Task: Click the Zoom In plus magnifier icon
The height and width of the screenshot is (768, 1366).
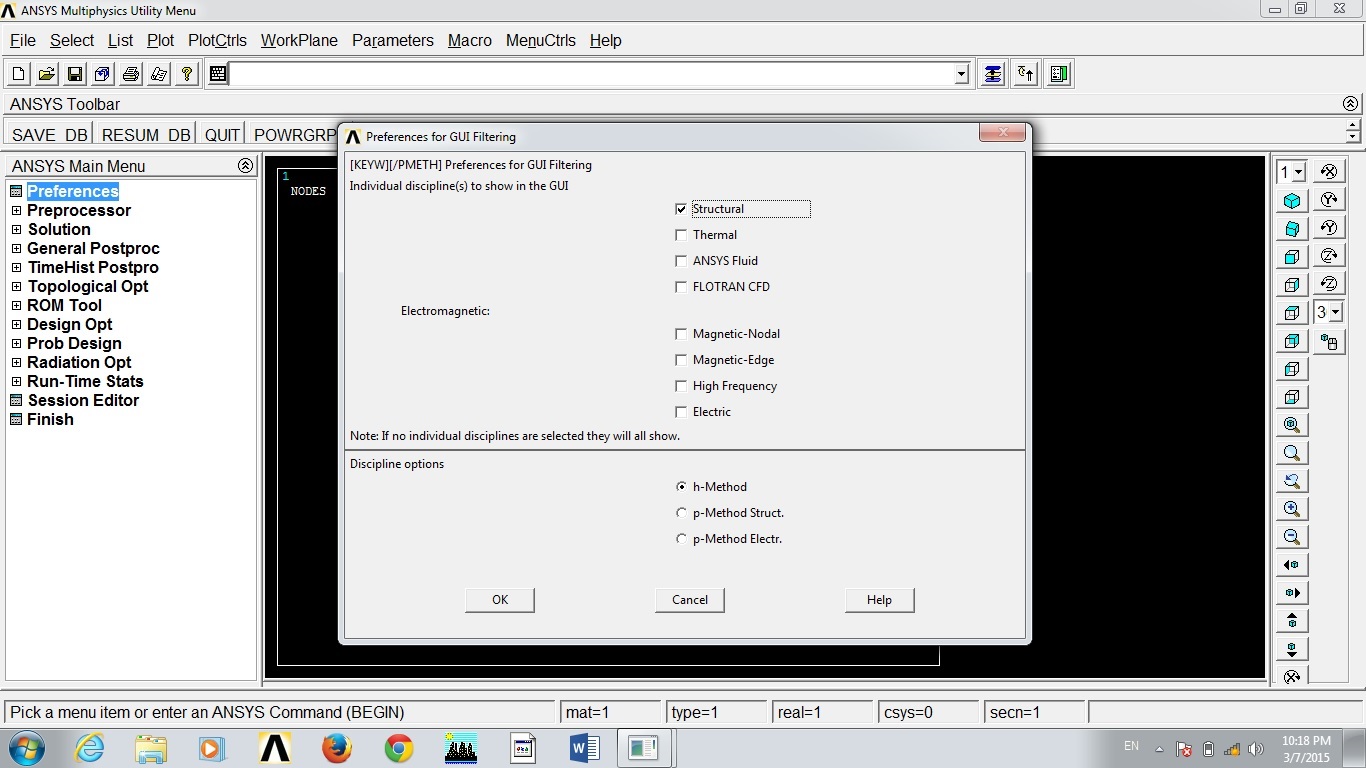Action: (x=1292, y=508)
